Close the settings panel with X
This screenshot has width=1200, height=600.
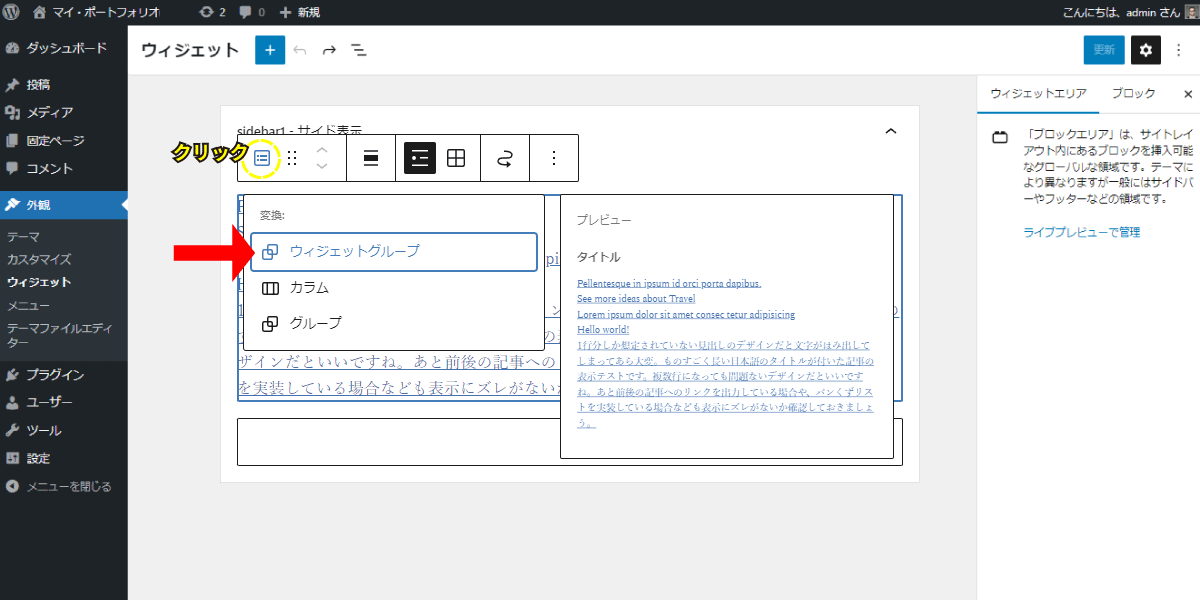click(x=1188, y=94)
